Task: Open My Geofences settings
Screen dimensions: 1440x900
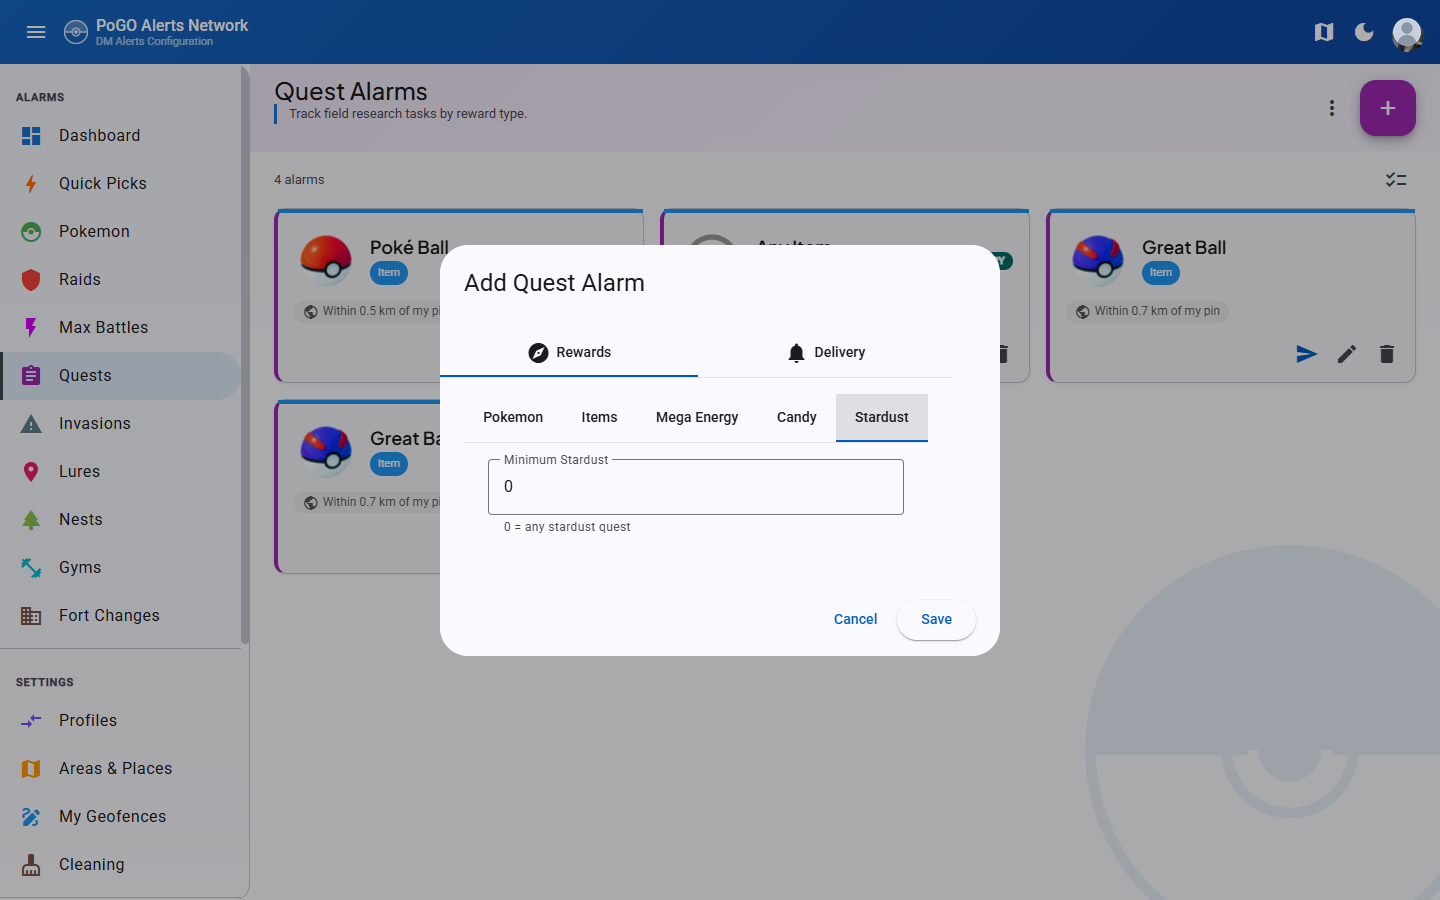Action: tap(120, 817)
